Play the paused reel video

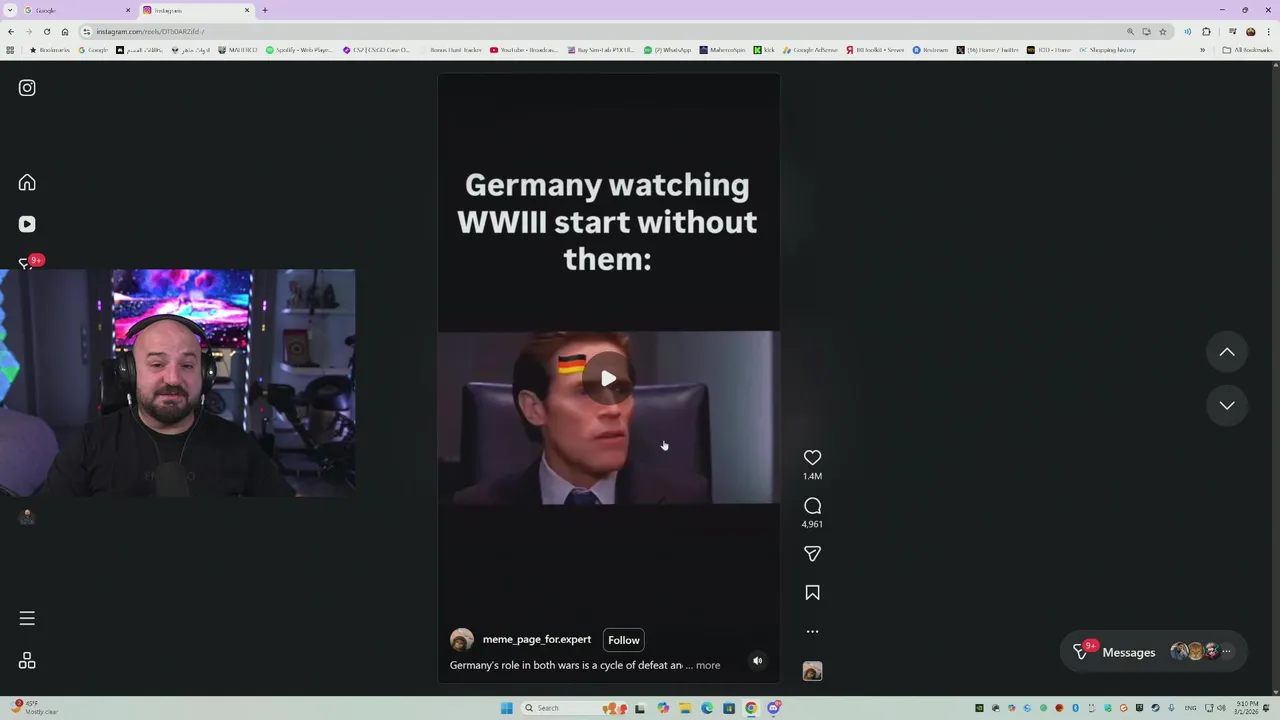pos(608,378)
